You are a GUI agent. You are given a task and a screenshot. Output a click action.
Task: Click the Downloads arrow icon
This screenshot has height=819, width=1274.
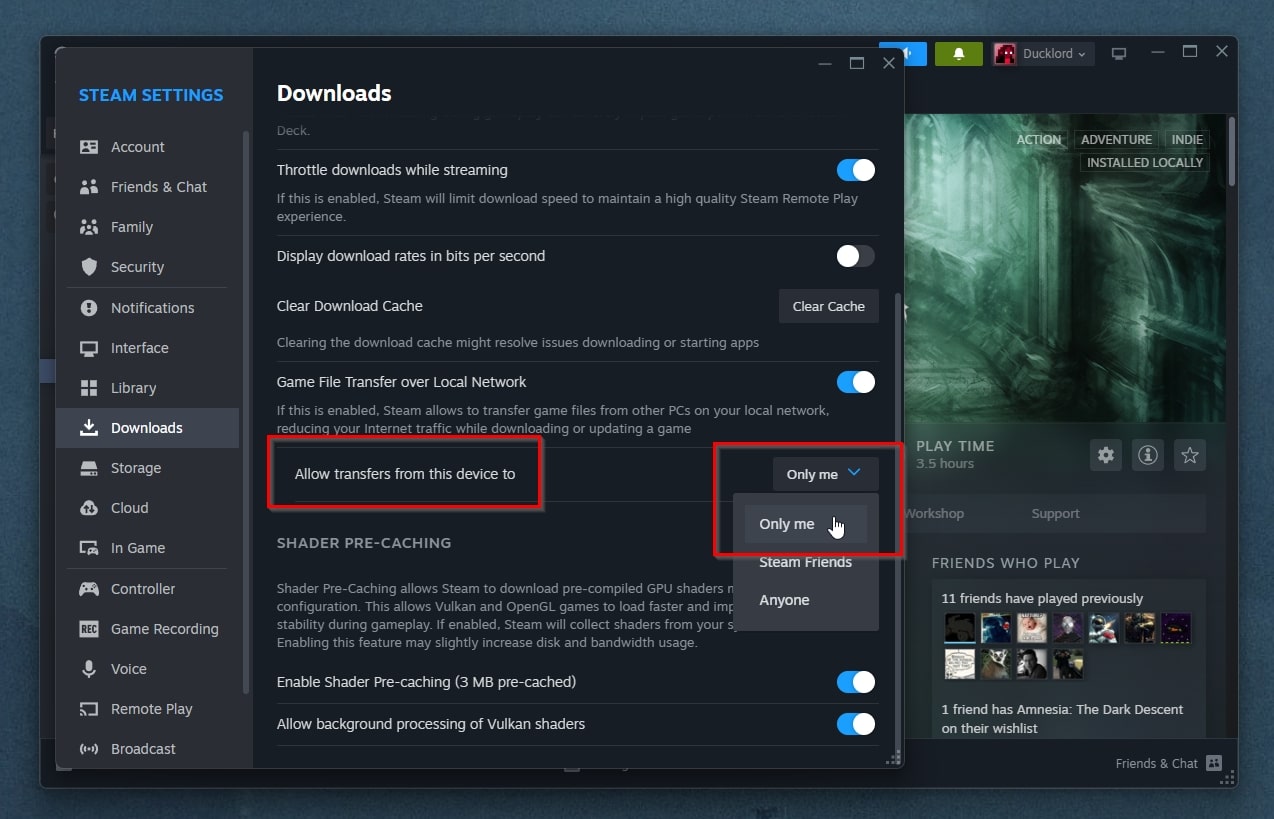point(89,428)
